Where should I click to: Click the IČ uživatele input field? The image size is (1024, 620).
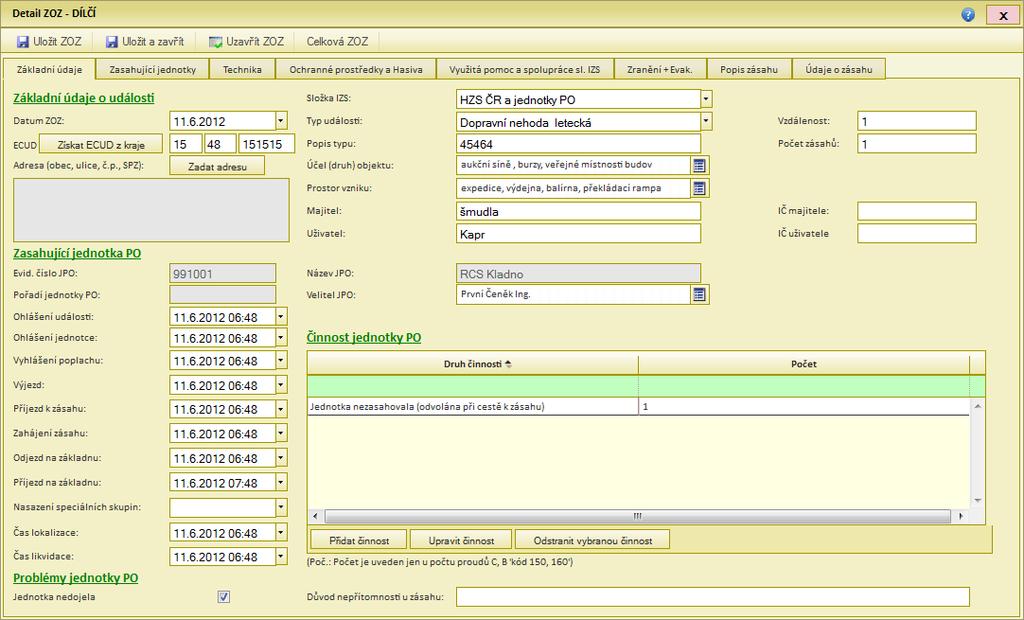(x=917, y=233)
